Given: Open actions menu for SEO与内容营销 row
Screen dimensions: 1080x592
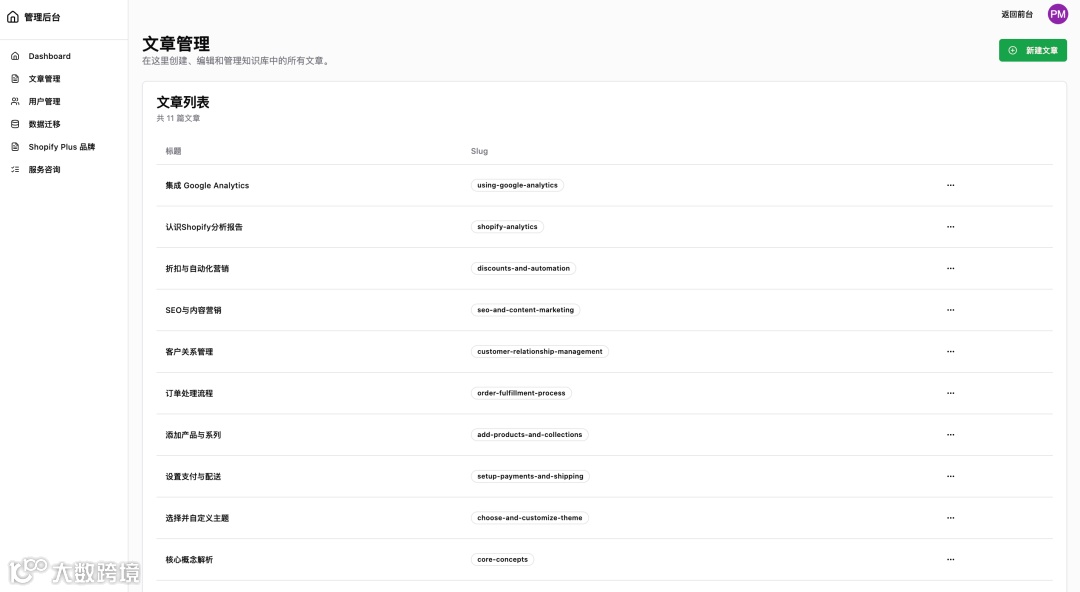Looking at the screenshot, I should (951, 310).
